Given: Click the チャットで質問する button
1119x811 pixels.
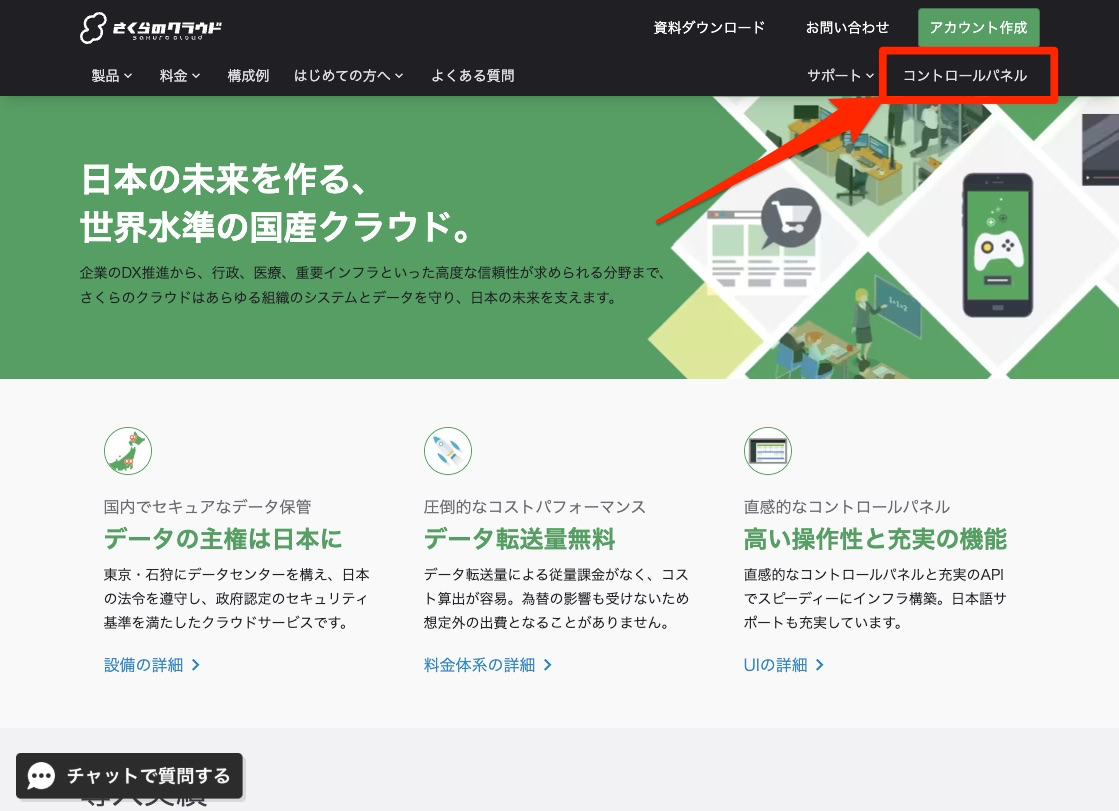Looking at the screenshot, I should click(x=129, y=776).
